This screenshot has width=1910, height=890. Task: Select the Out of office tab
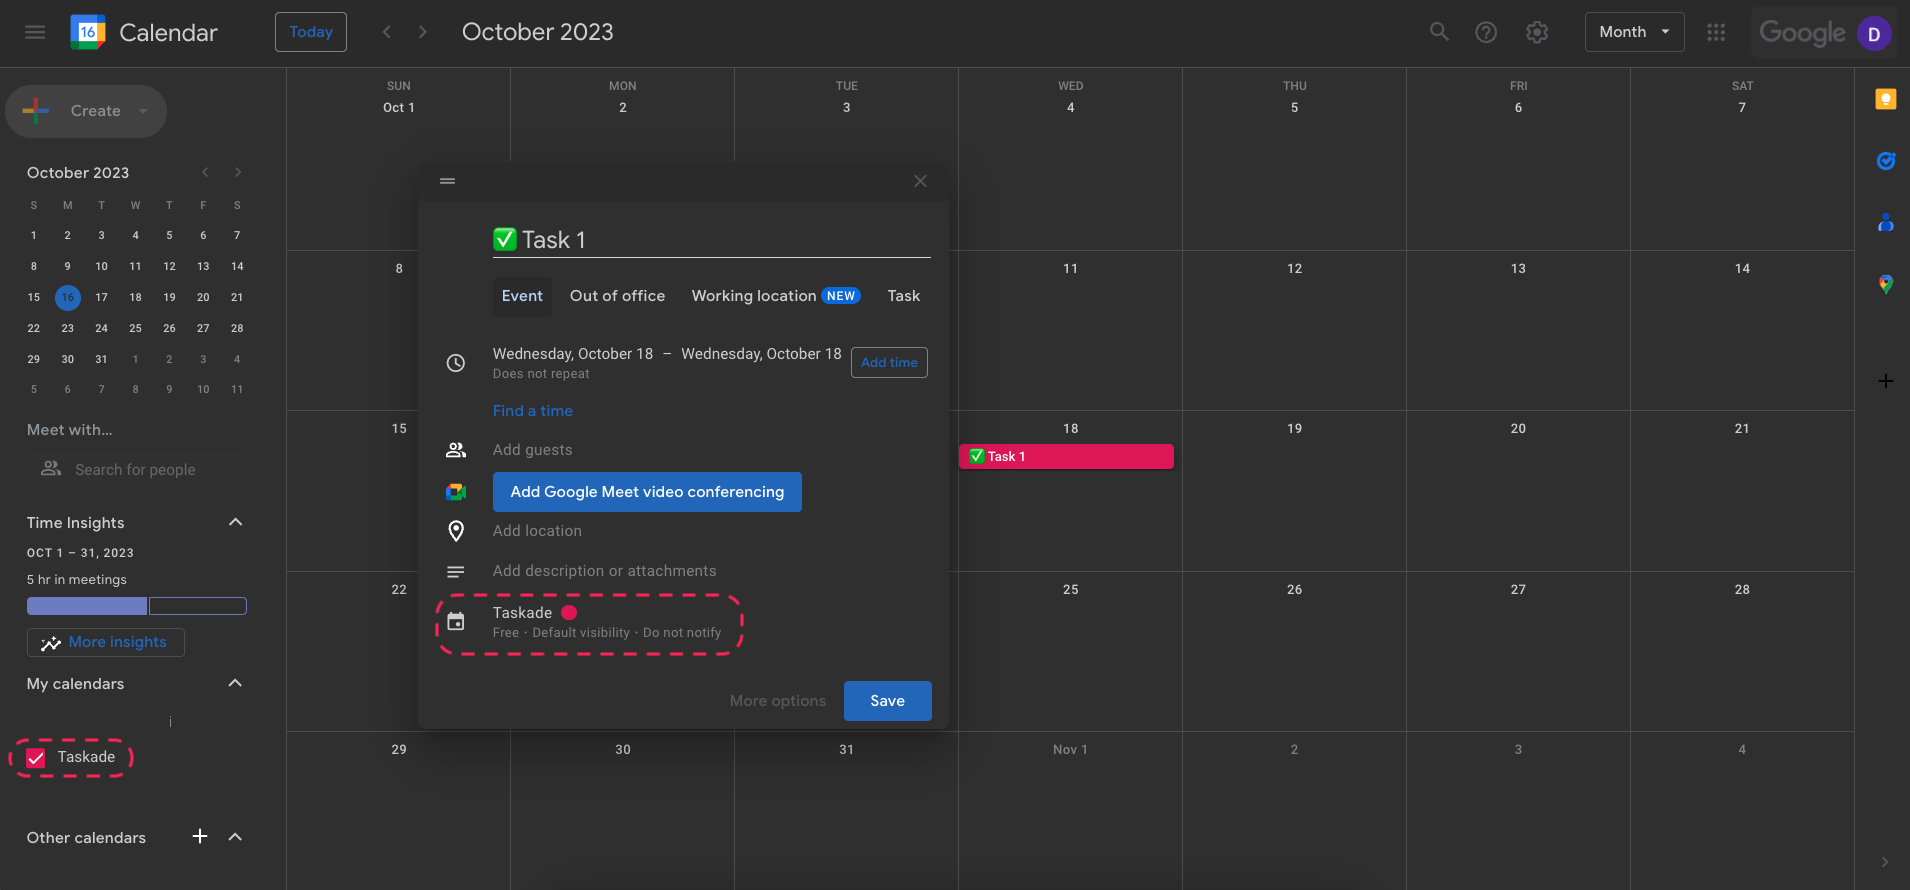click(x=617, y=296)
